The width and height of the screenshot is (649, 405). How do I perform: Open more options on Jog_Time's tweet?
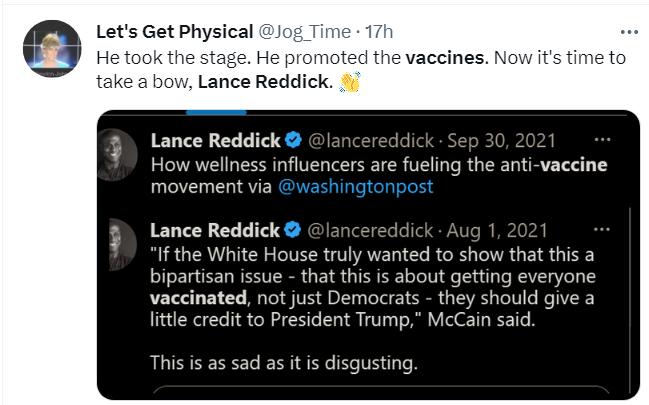click(628, 31)
